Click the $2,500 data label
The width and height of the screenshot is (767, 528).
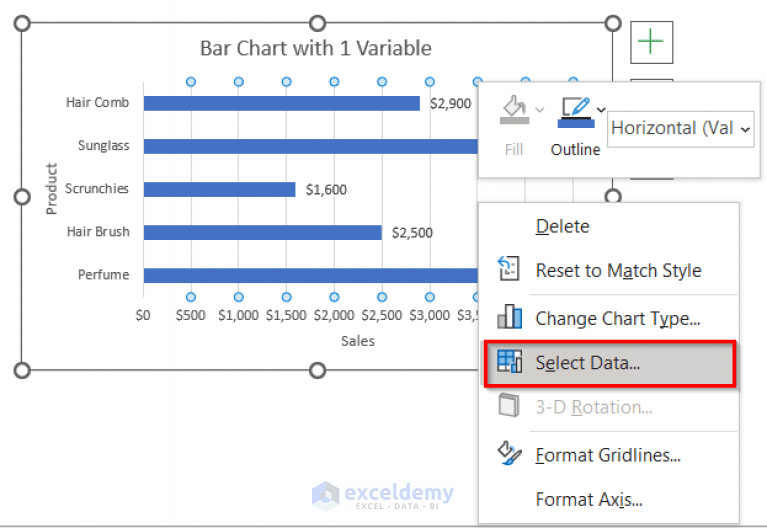[x=412, y=233]
